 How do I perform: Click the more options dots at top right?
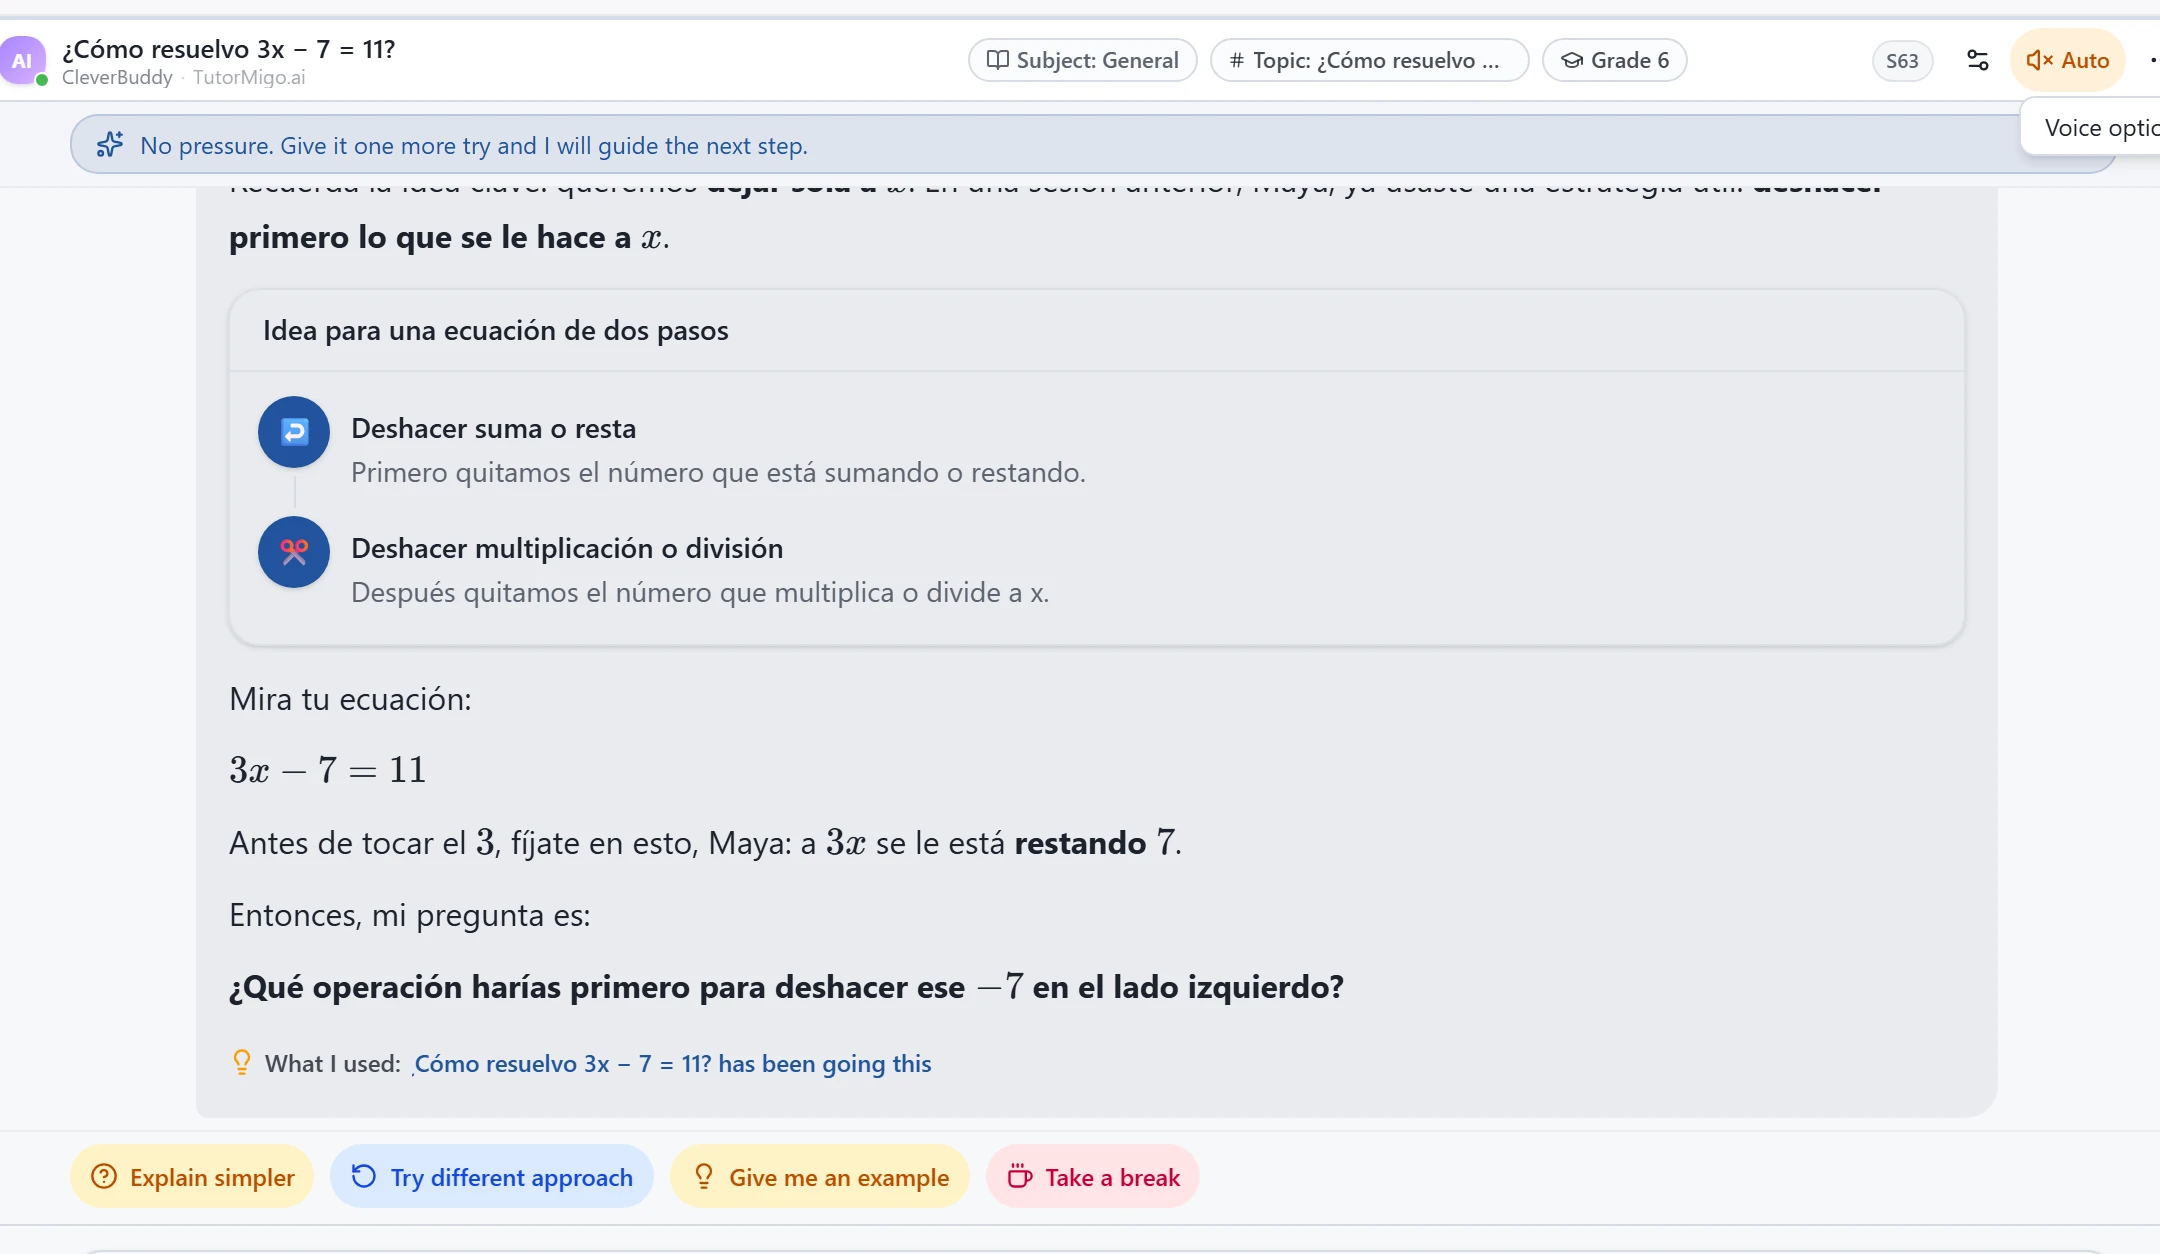coord(2153,60)
